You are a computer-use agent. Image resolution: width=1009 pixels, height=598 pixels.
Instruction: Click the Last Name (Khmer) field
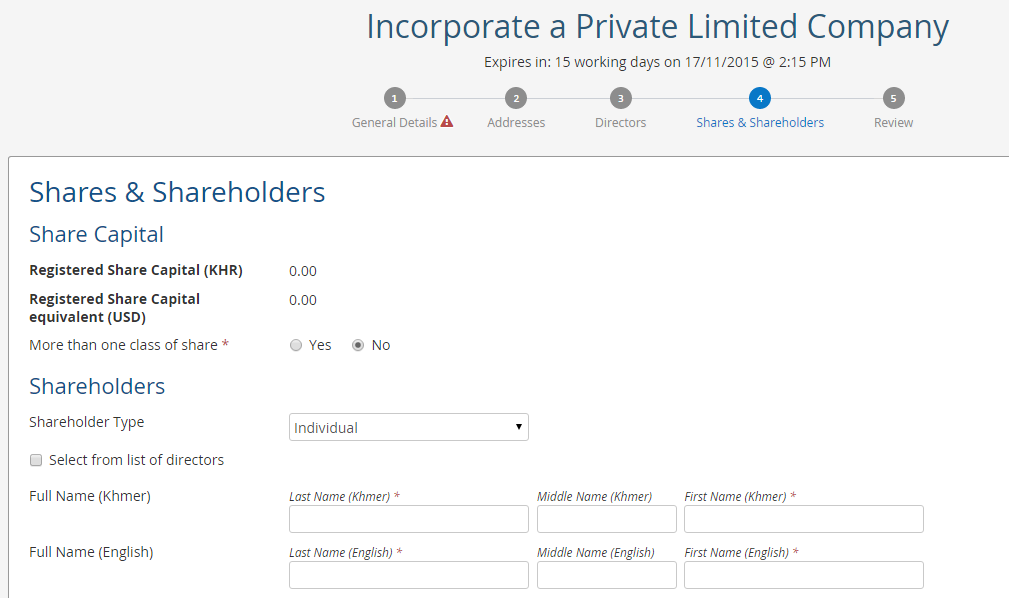click(x=409, y=519)
